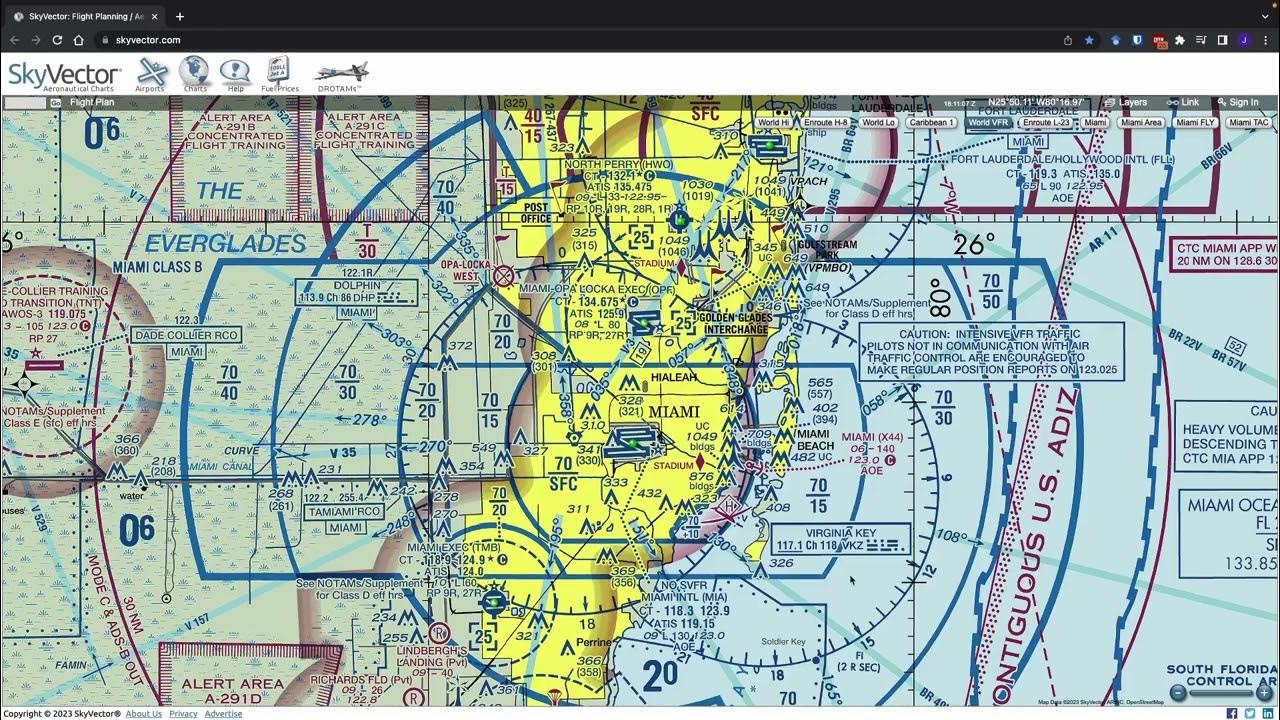Click the browser back arrow
Screen dimensions: 1280x720
[x=13, y=40]
